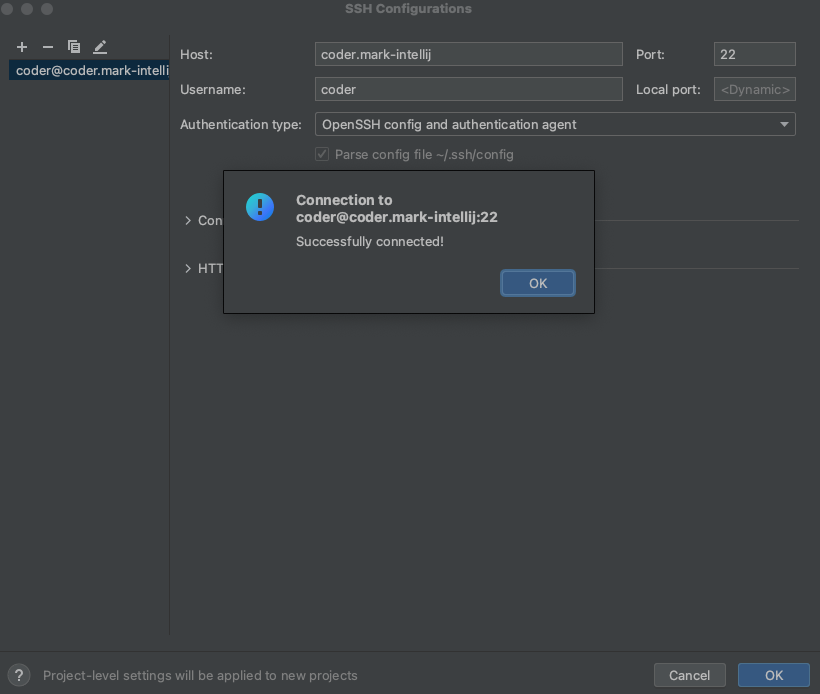Expand the Connection Parameters section
Viewport: 820px width, 694px height.
pos(188,221)
